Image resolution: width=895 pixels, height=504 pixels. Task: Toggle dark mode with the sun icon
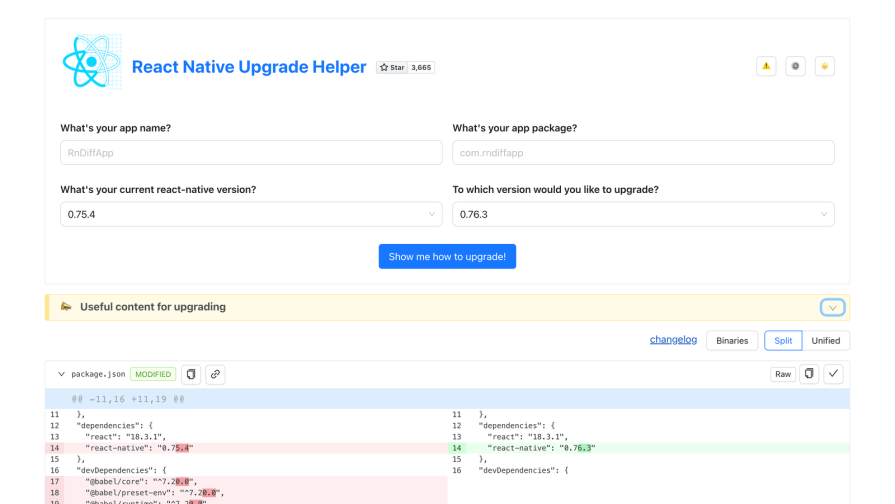point(825,66)
